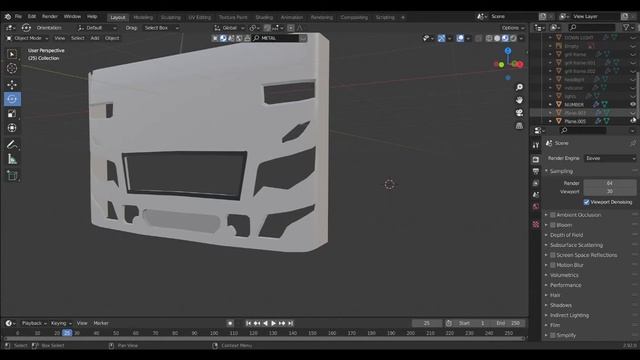Select wireframe viewport shading

coord(489,38)
